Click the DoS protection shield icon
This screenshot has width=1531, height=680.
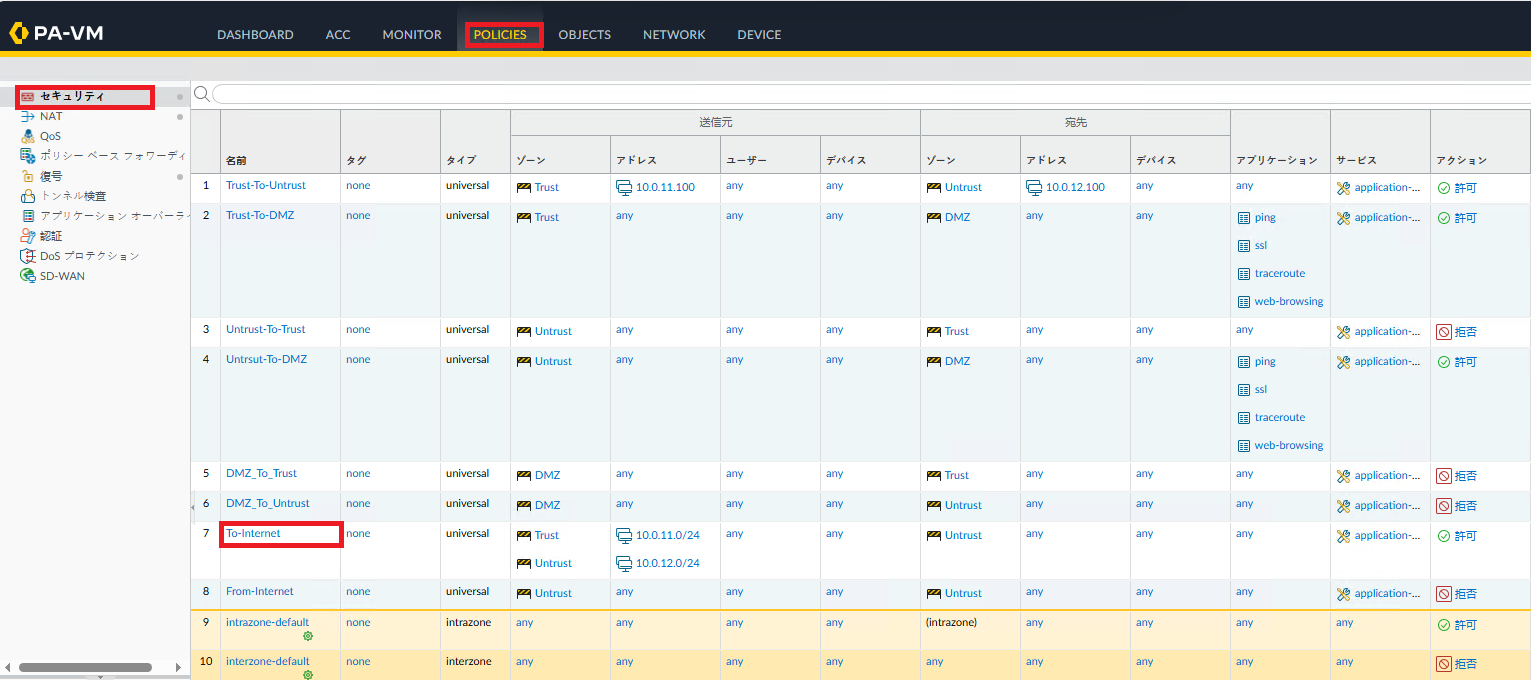28,256
